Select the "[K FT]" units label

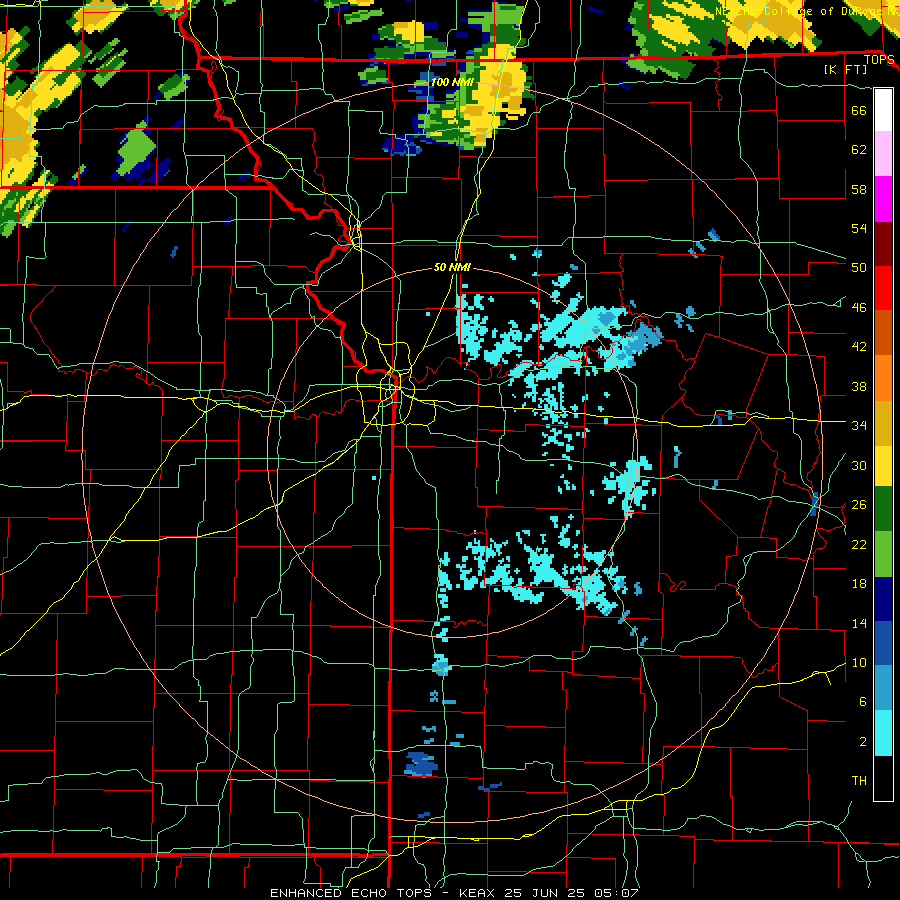(x=845, y=69)
